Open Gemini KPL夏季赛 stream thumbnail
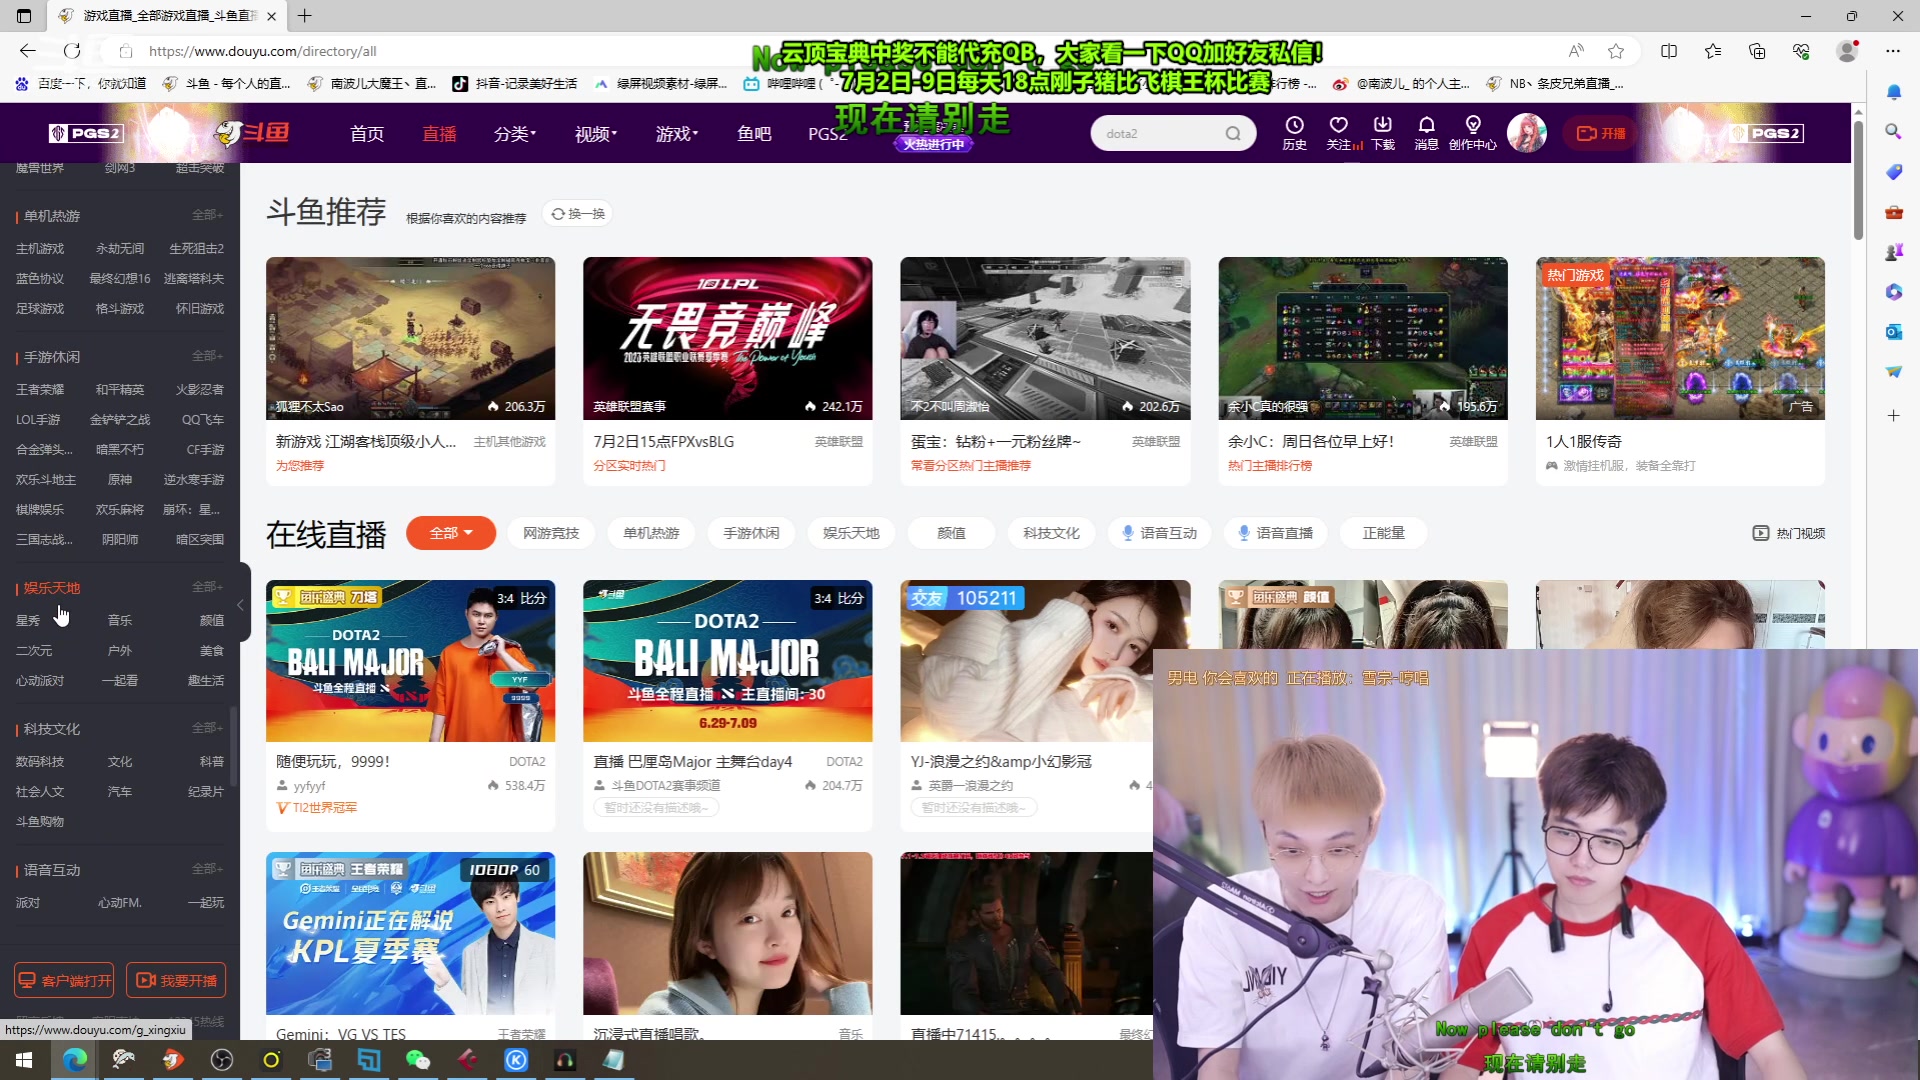The height and width of the screenshot is (1080, 1920). (410, 933)
